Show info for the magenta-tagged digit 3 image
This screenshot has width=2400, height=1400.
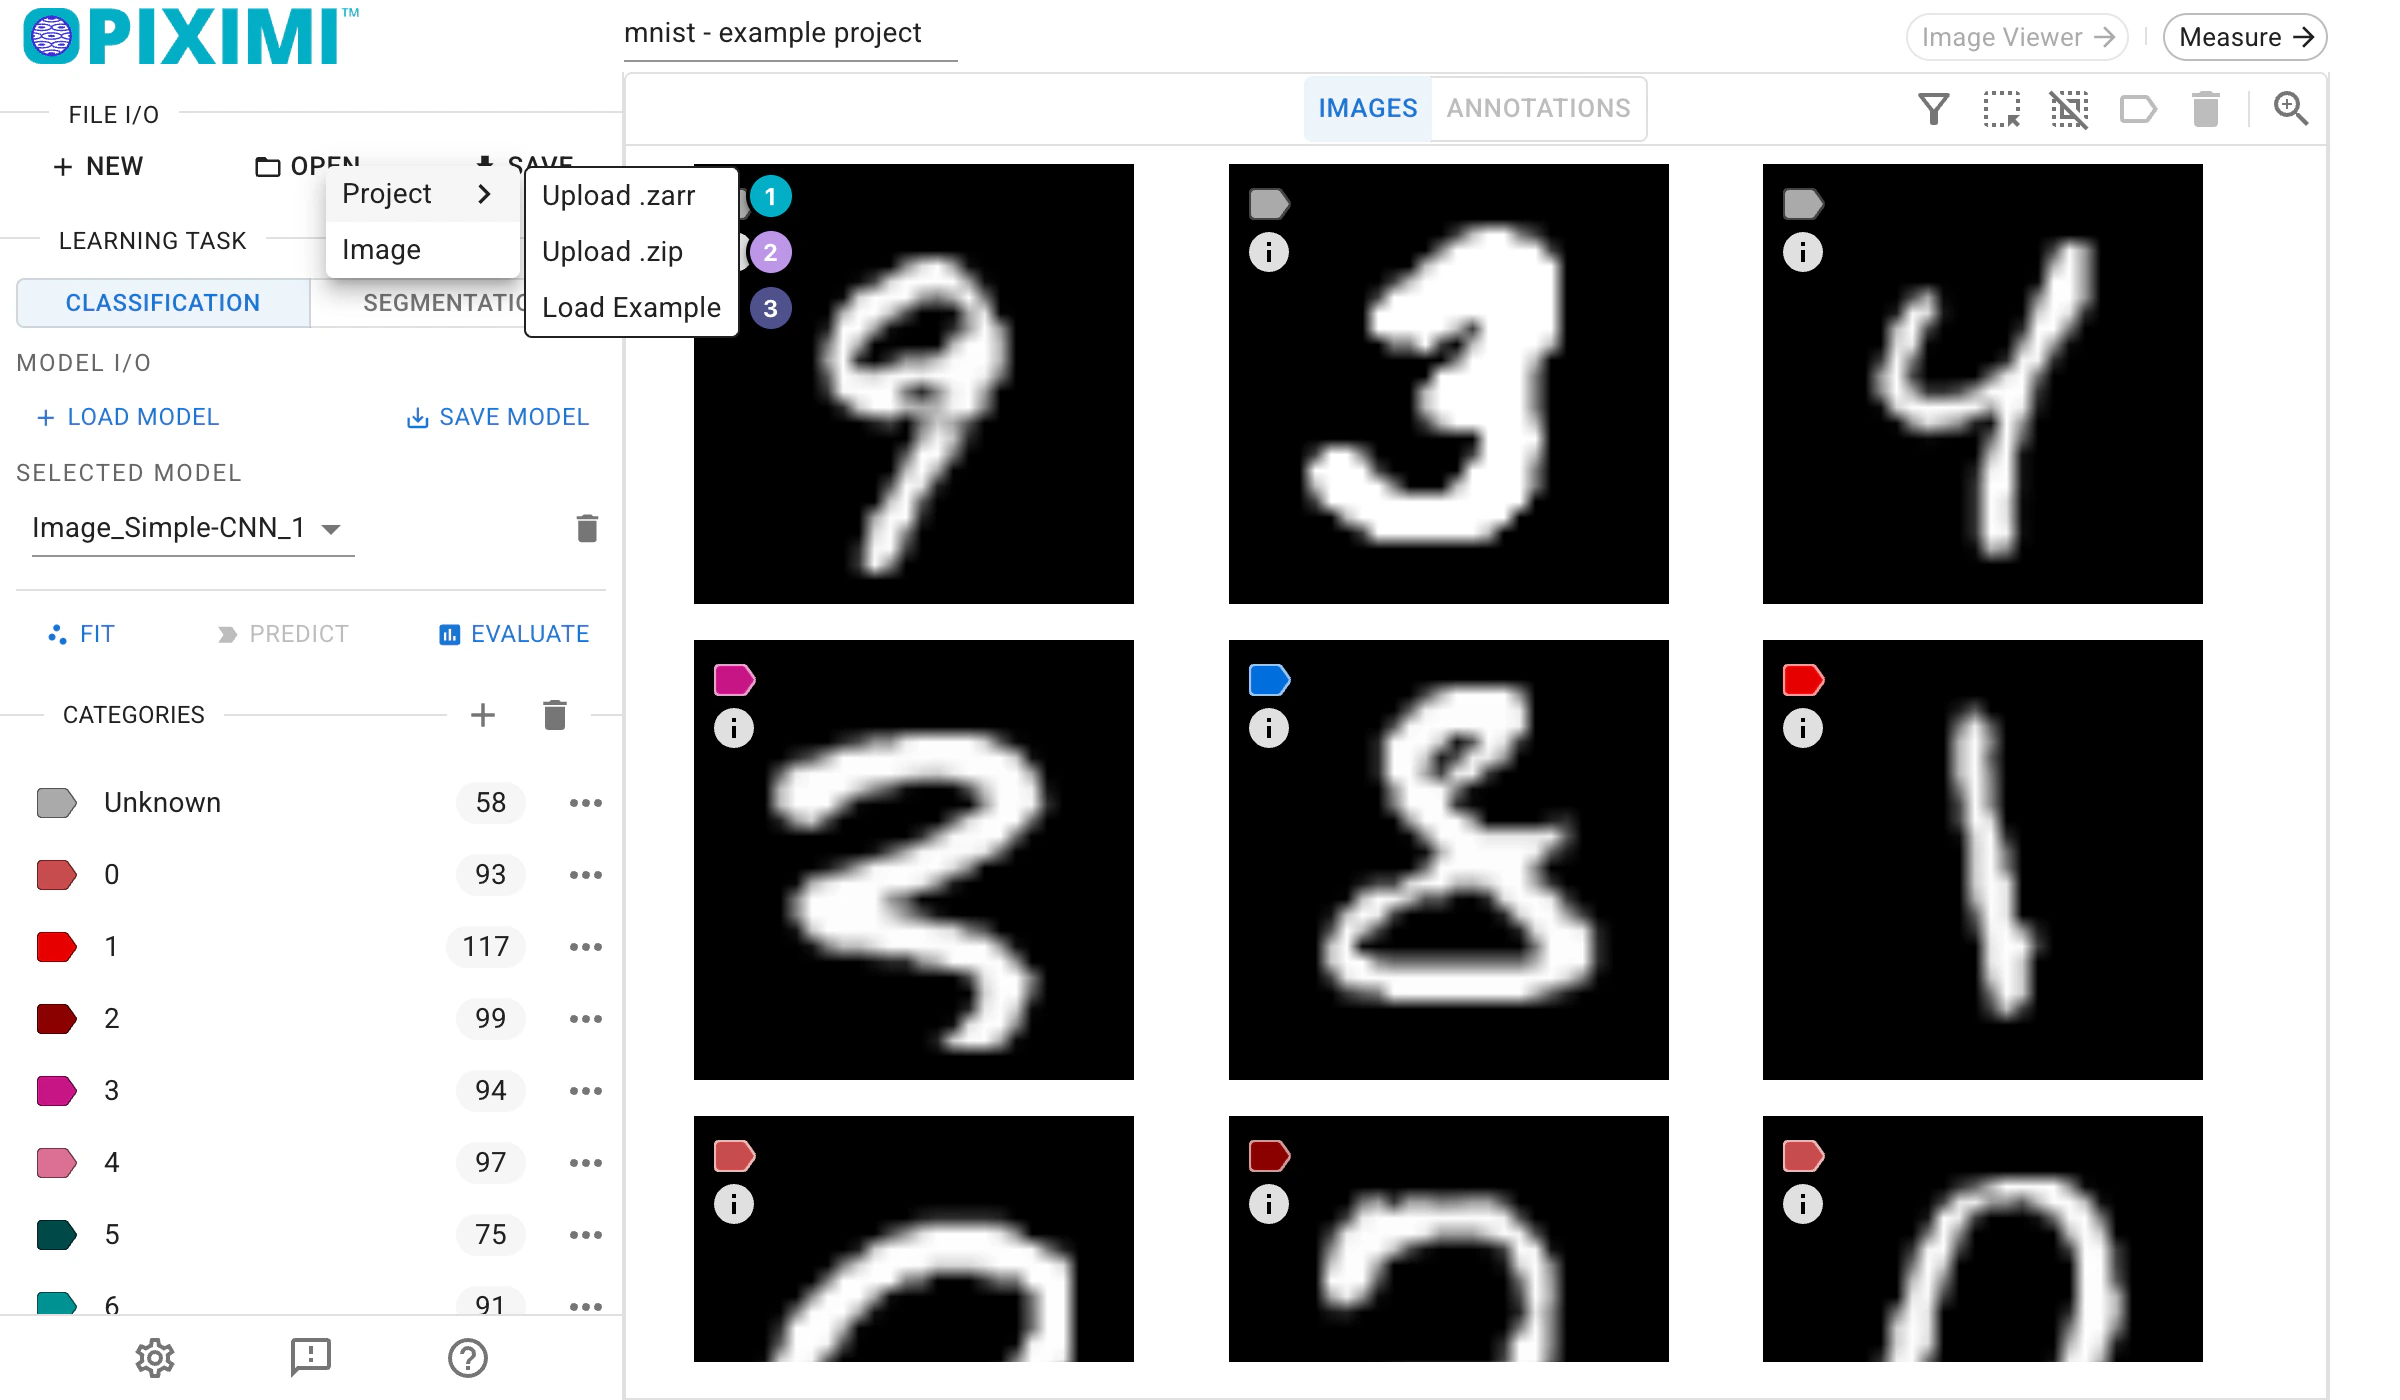(x=734, y=728)
